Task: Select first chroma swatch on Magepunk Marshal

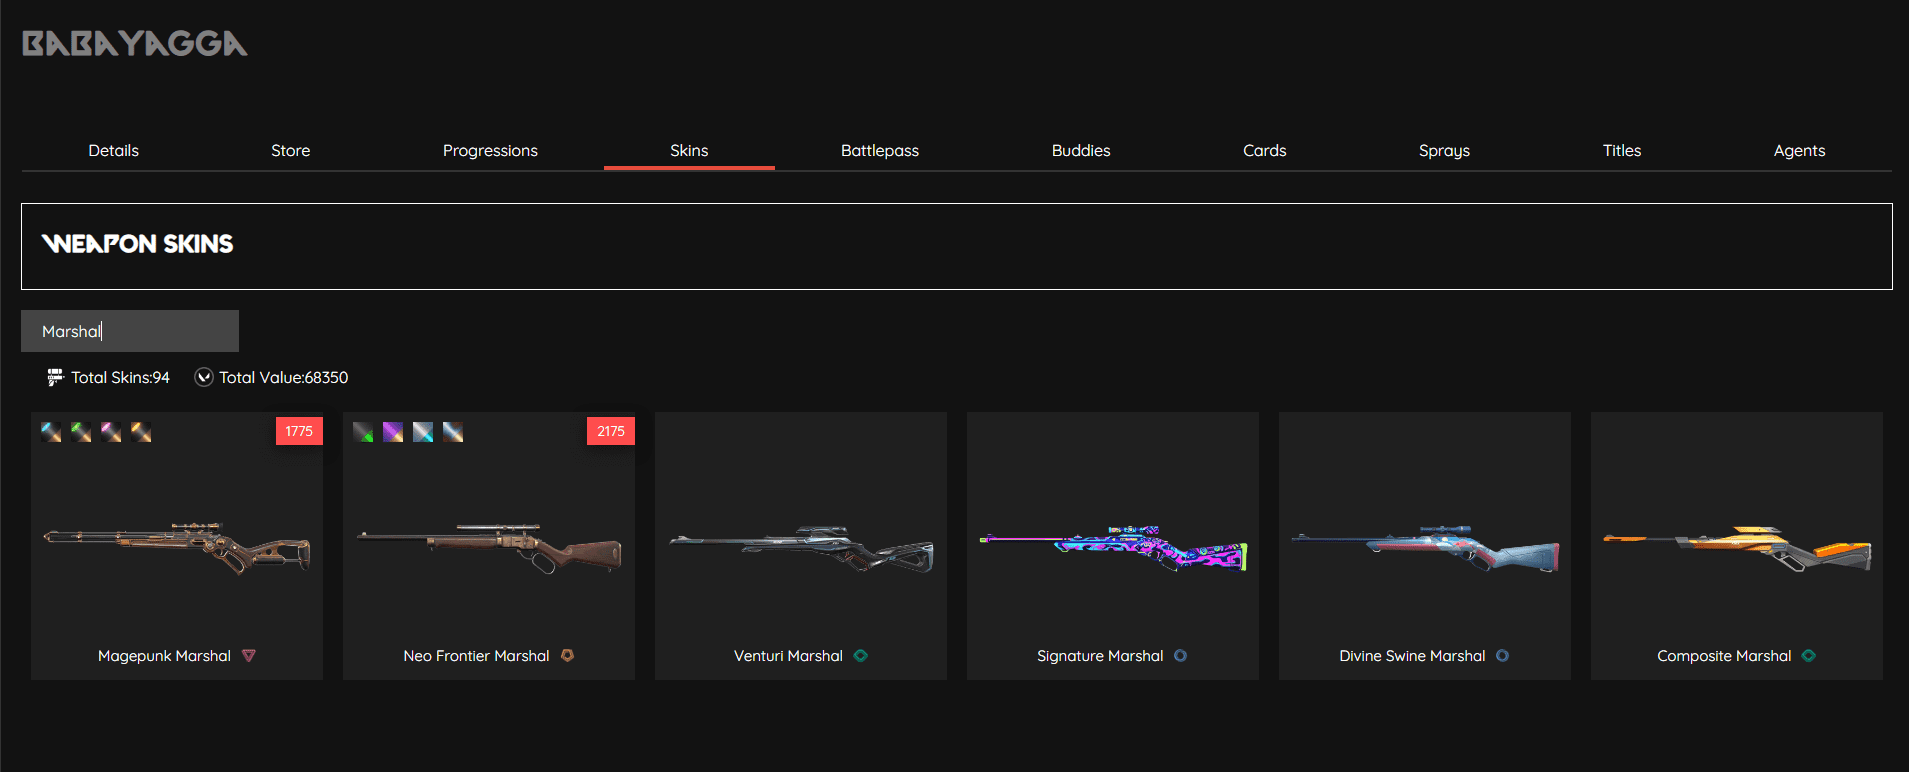Action: [51, 432]
